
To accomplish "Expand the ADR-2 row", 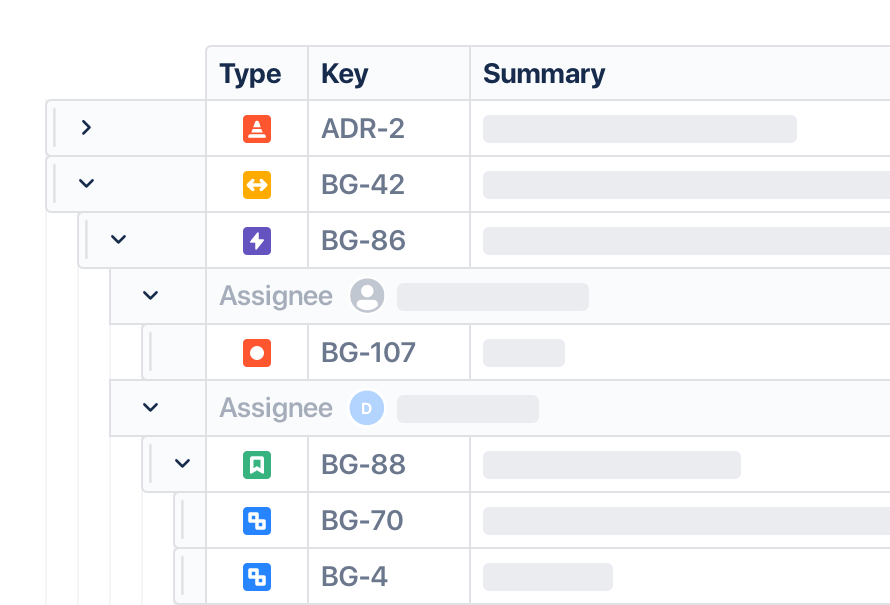I will click(x=86, y=128).
